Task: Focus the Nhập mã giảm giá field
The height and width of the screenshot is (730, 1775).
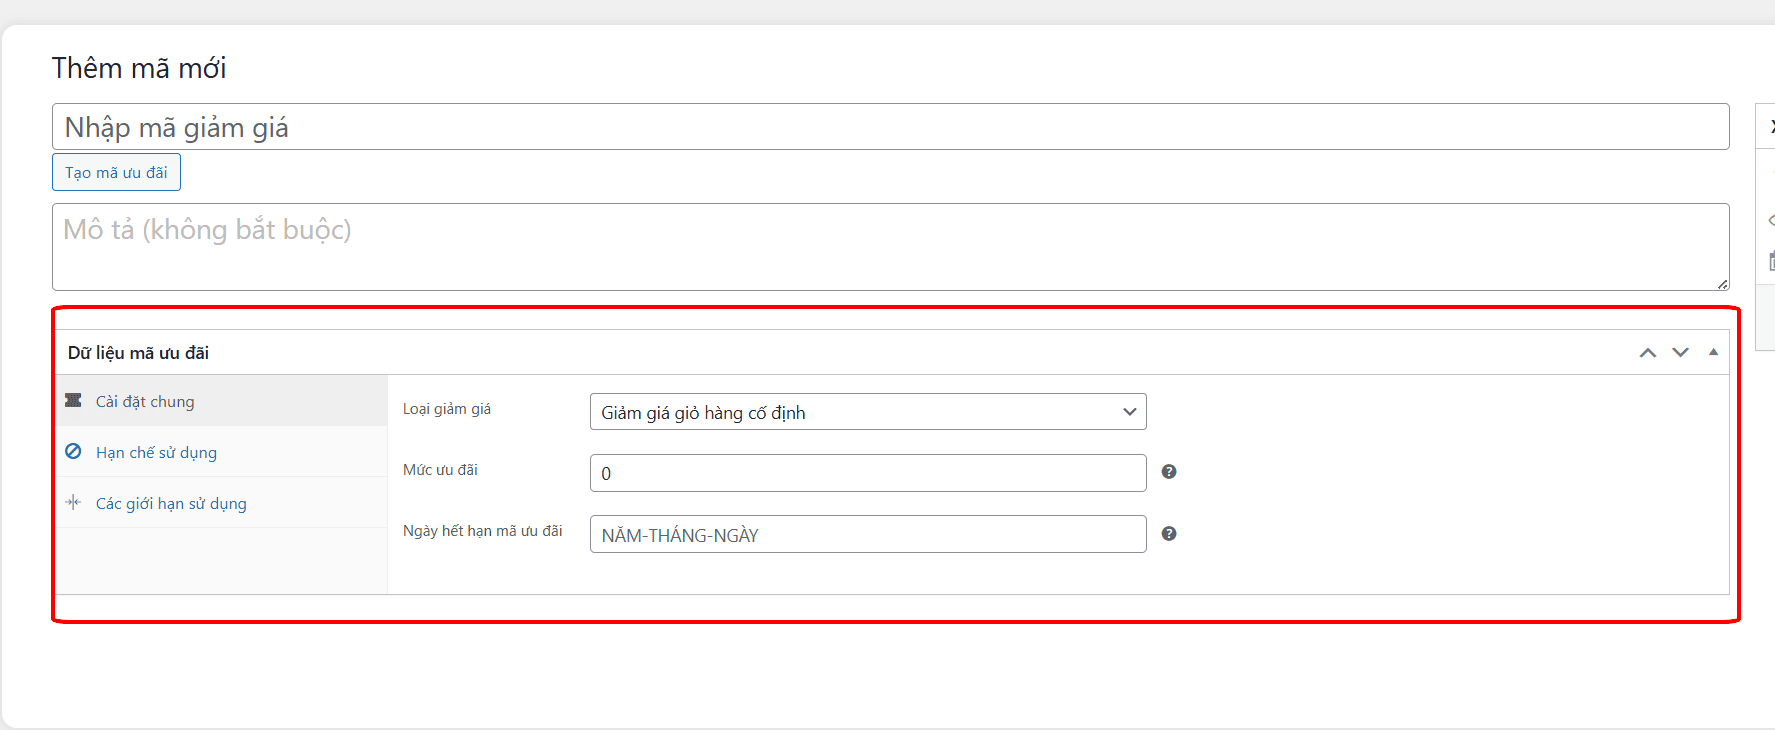Action: click(890, 127)
